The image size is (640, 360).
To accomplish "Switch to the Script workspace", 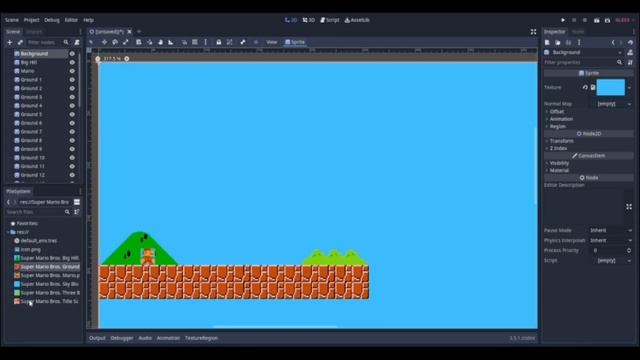I will coord(330,20).
